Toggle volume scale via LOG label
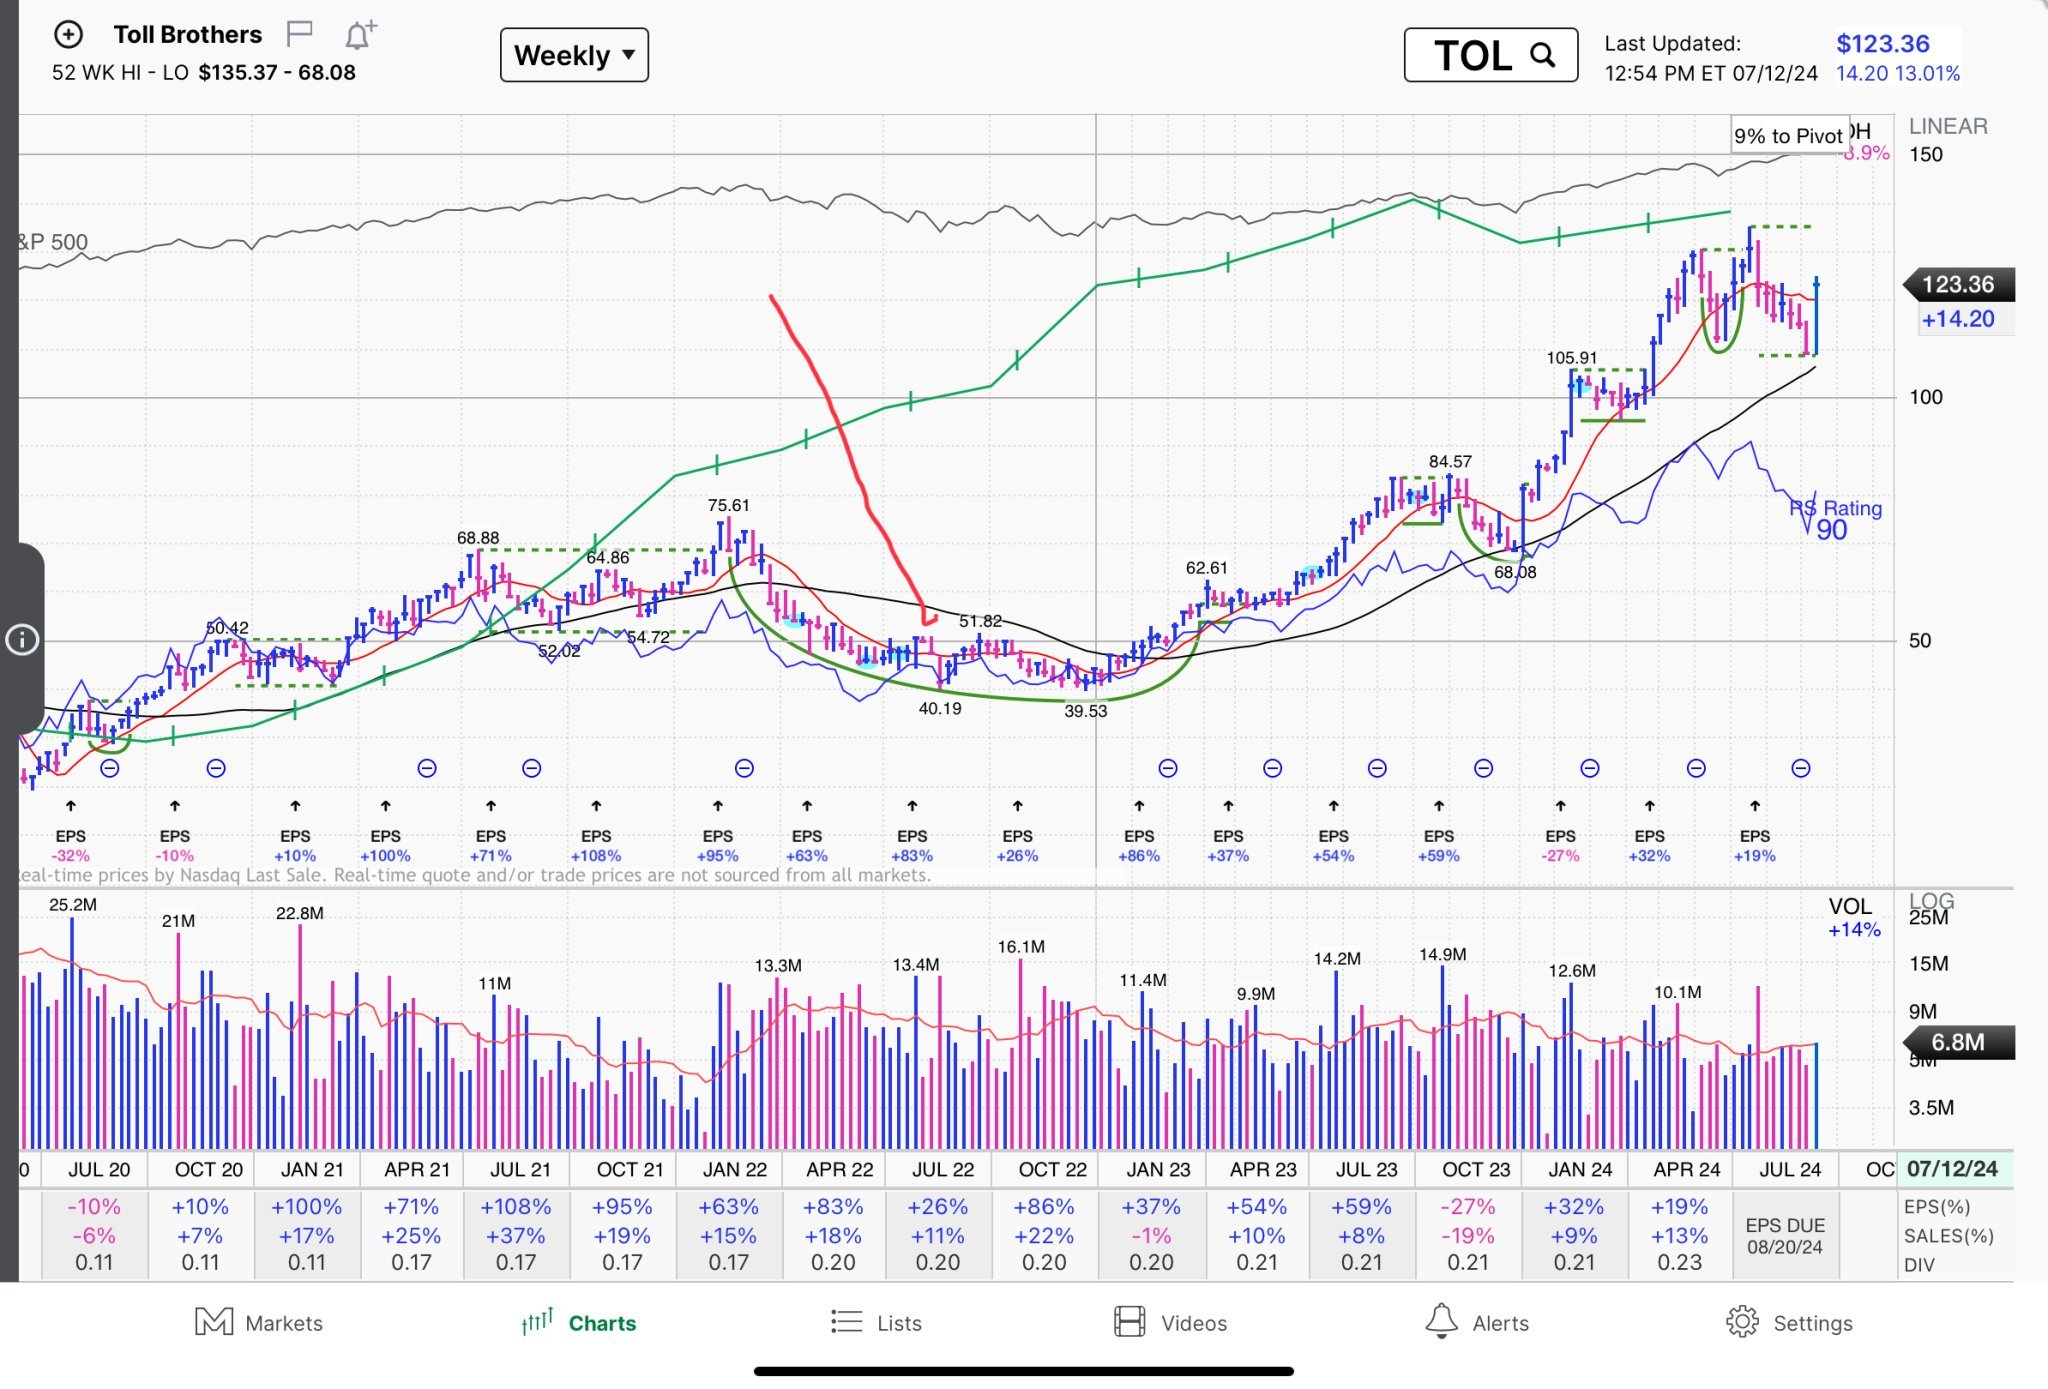 coord(1931,900)
